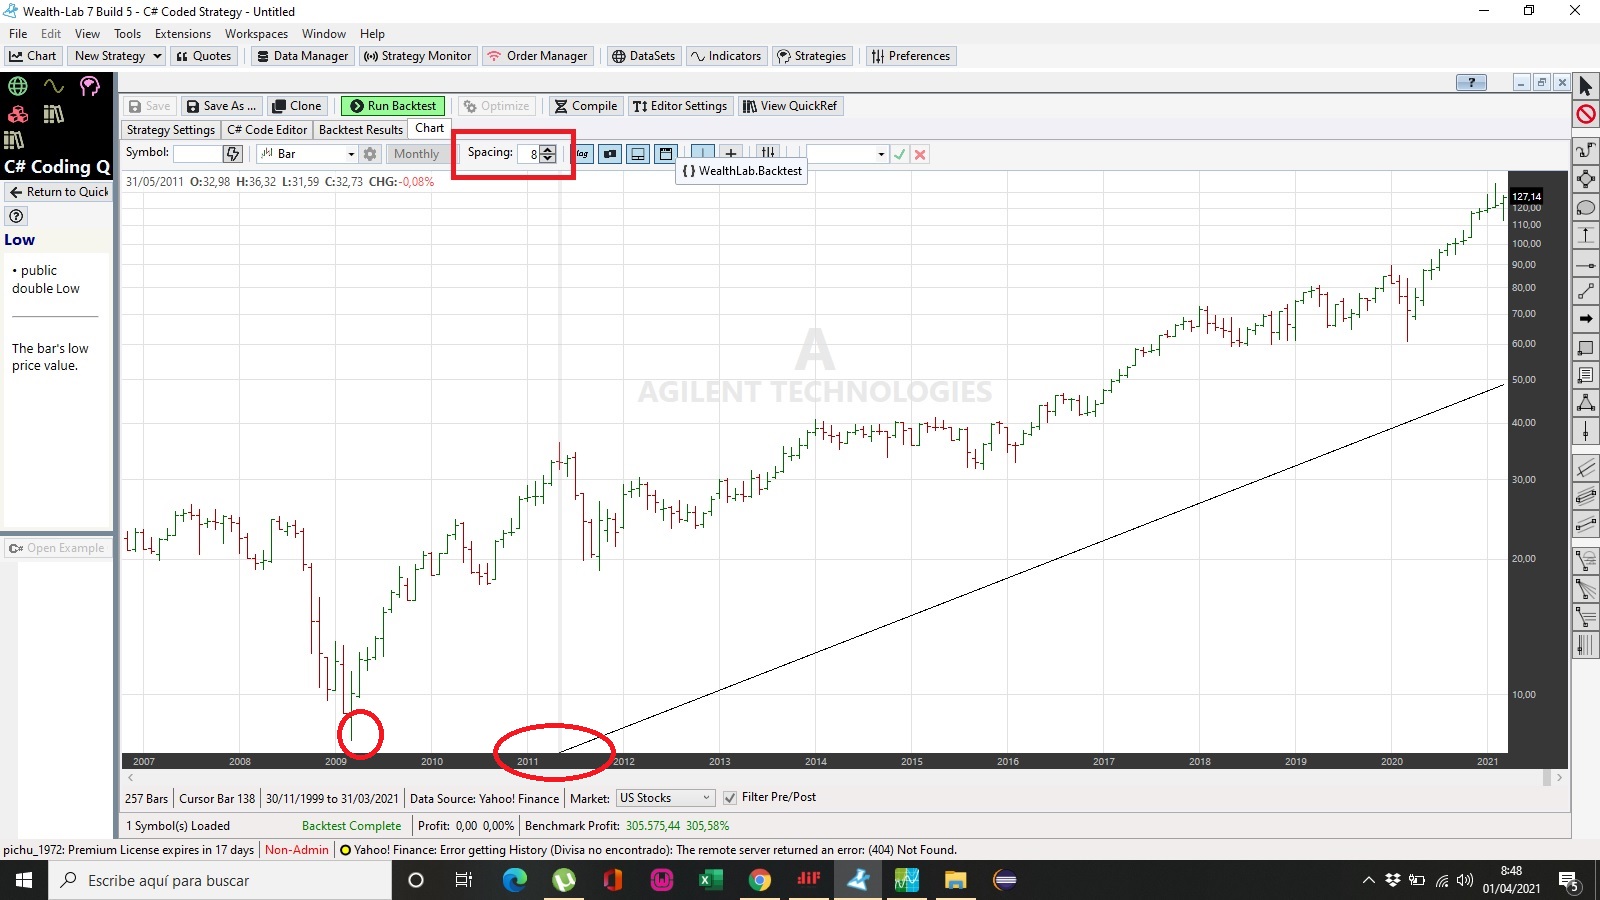The width and height of the screenshot is (1600, 900).
Task: Click the taskbar search box
Action: (220, 880)
